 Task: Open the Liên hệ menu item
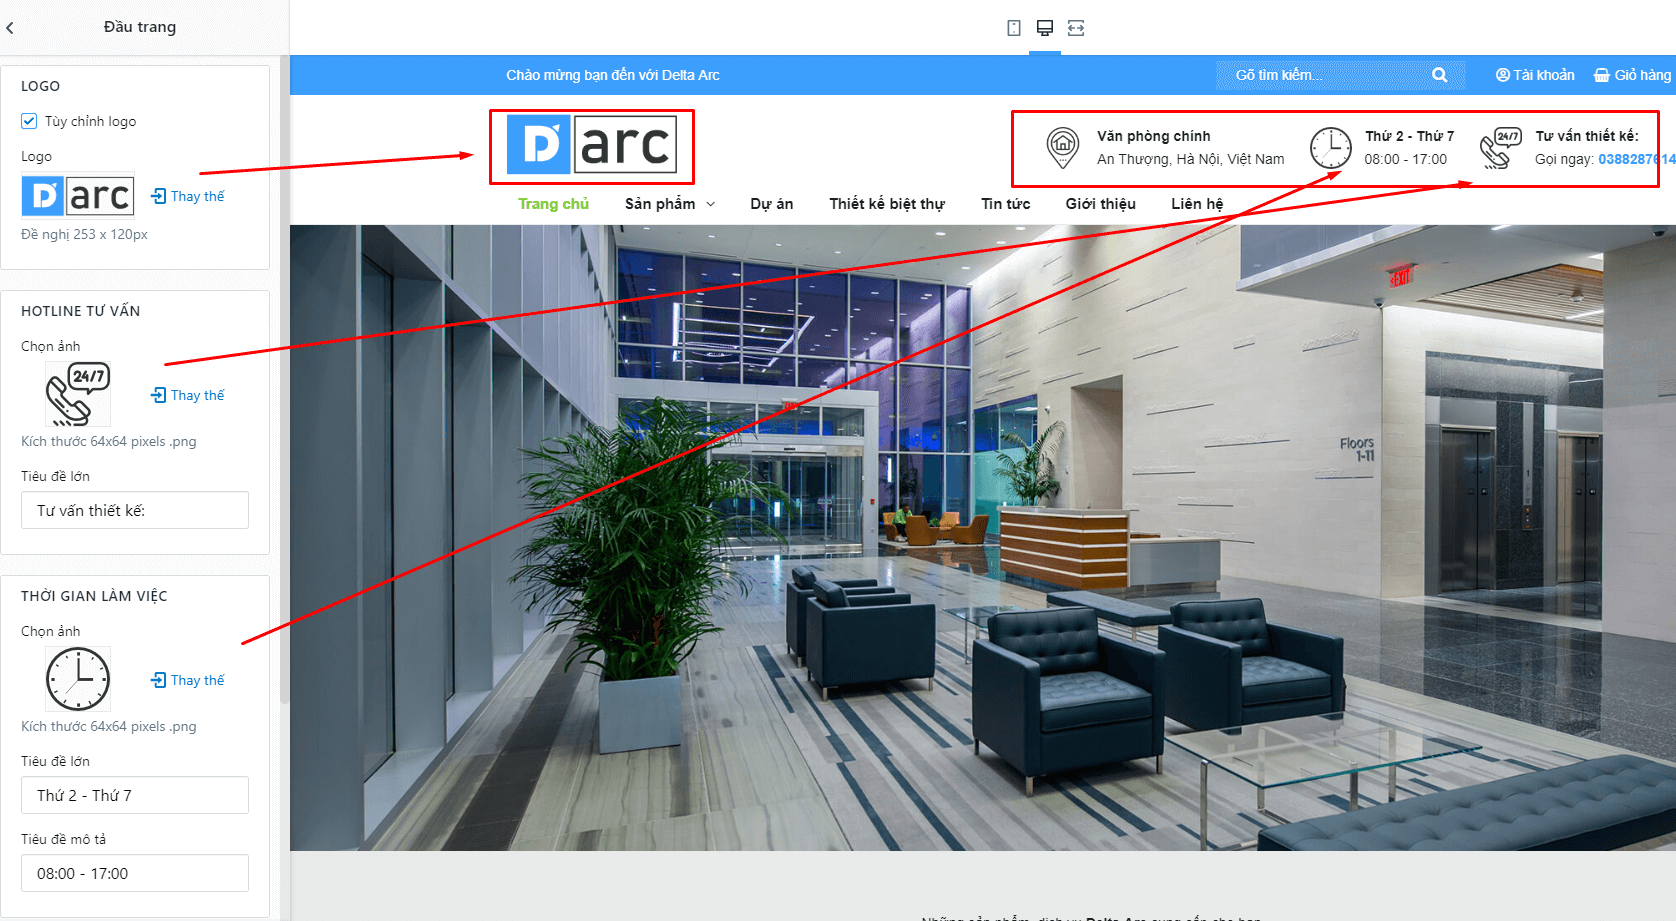[1197, 204]
